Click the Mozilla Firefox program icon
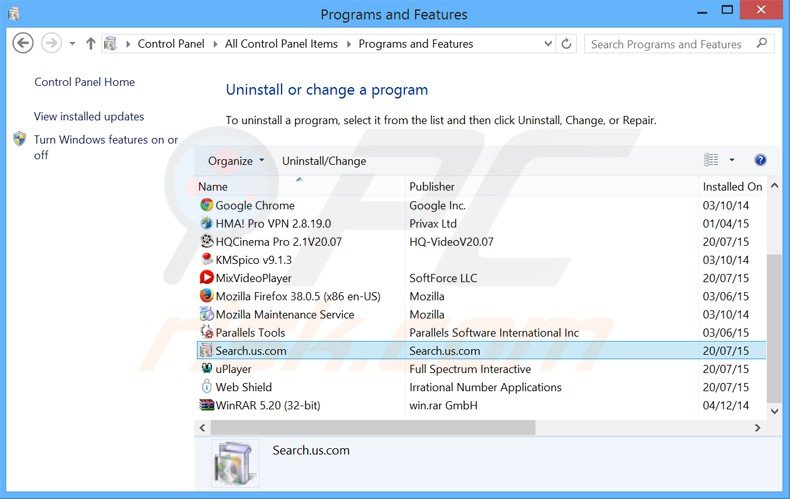 click(207, 295)
